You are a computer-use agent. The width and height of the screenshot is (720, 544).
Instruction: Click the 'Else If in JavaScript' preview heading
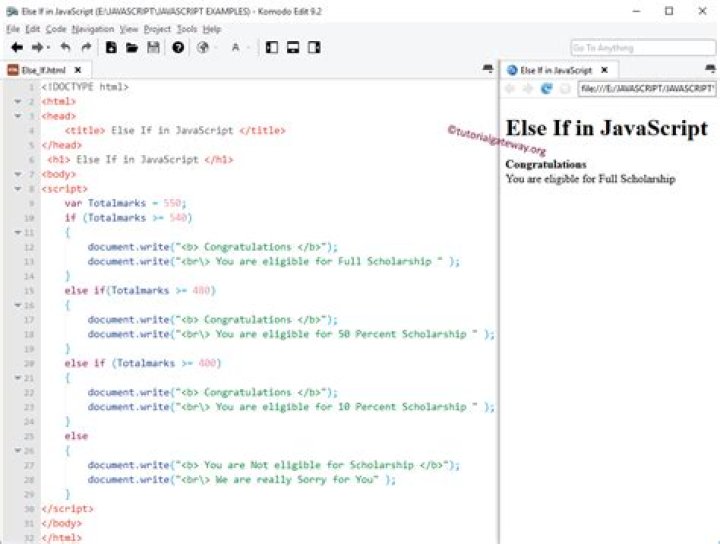pyautogui.click(x=607, y=128)
